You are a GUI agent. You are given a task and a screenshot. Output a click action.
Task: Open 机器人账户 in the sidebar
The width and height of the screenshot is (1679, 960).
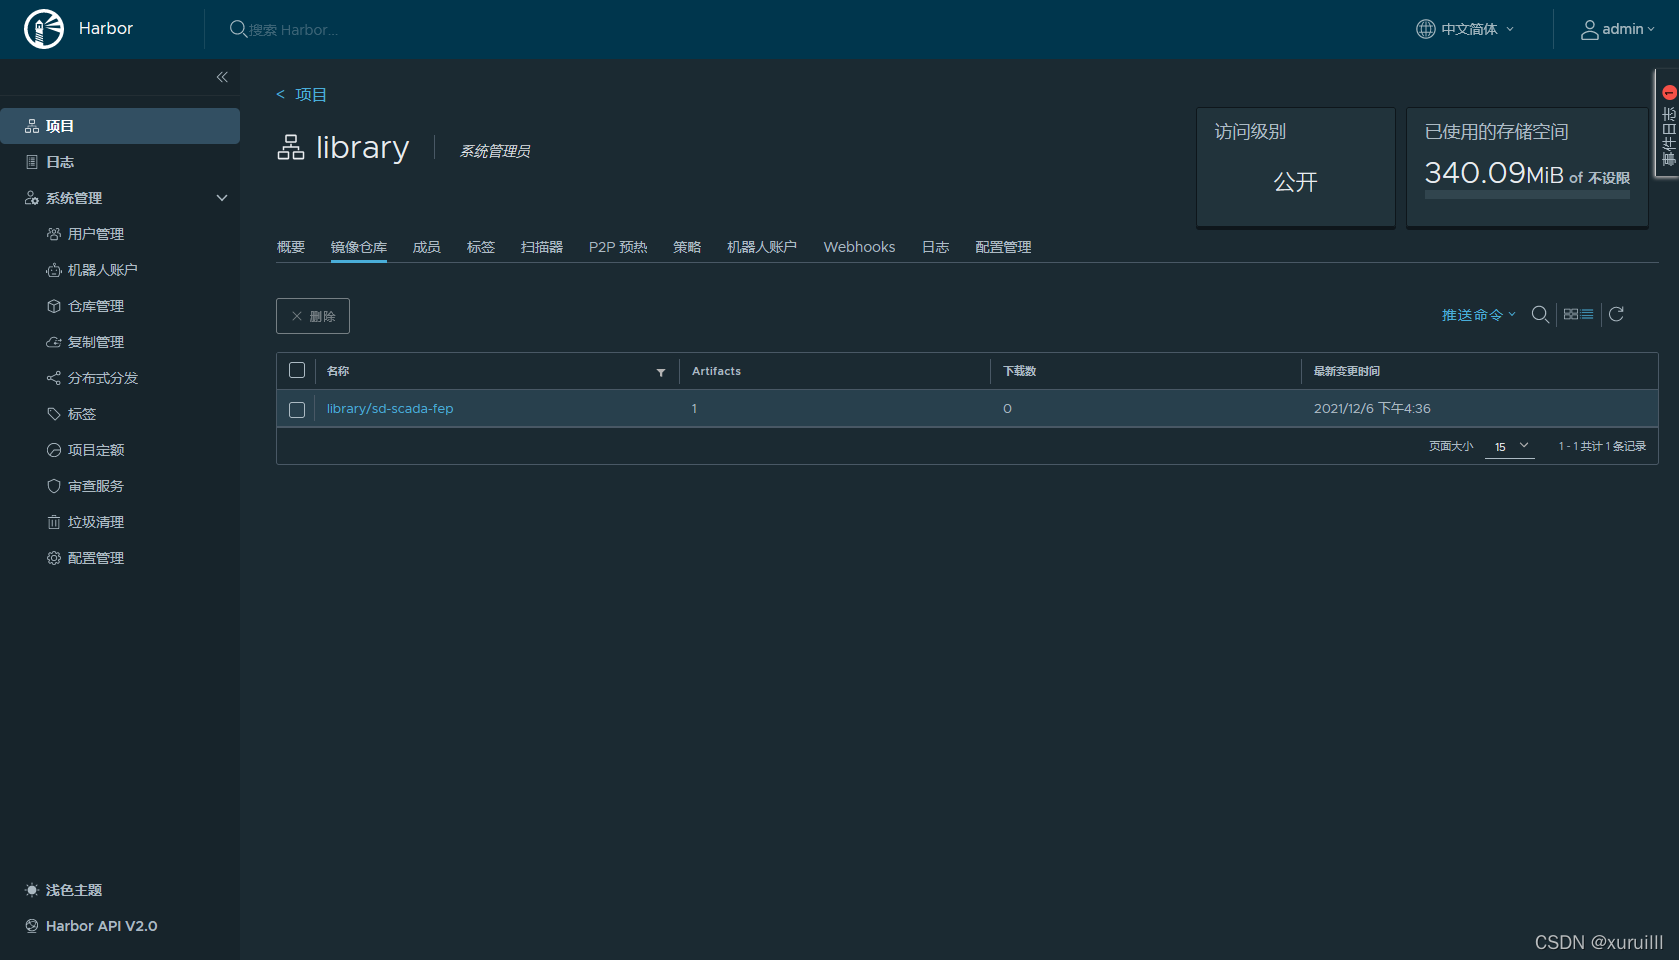[x=102, y=270]
